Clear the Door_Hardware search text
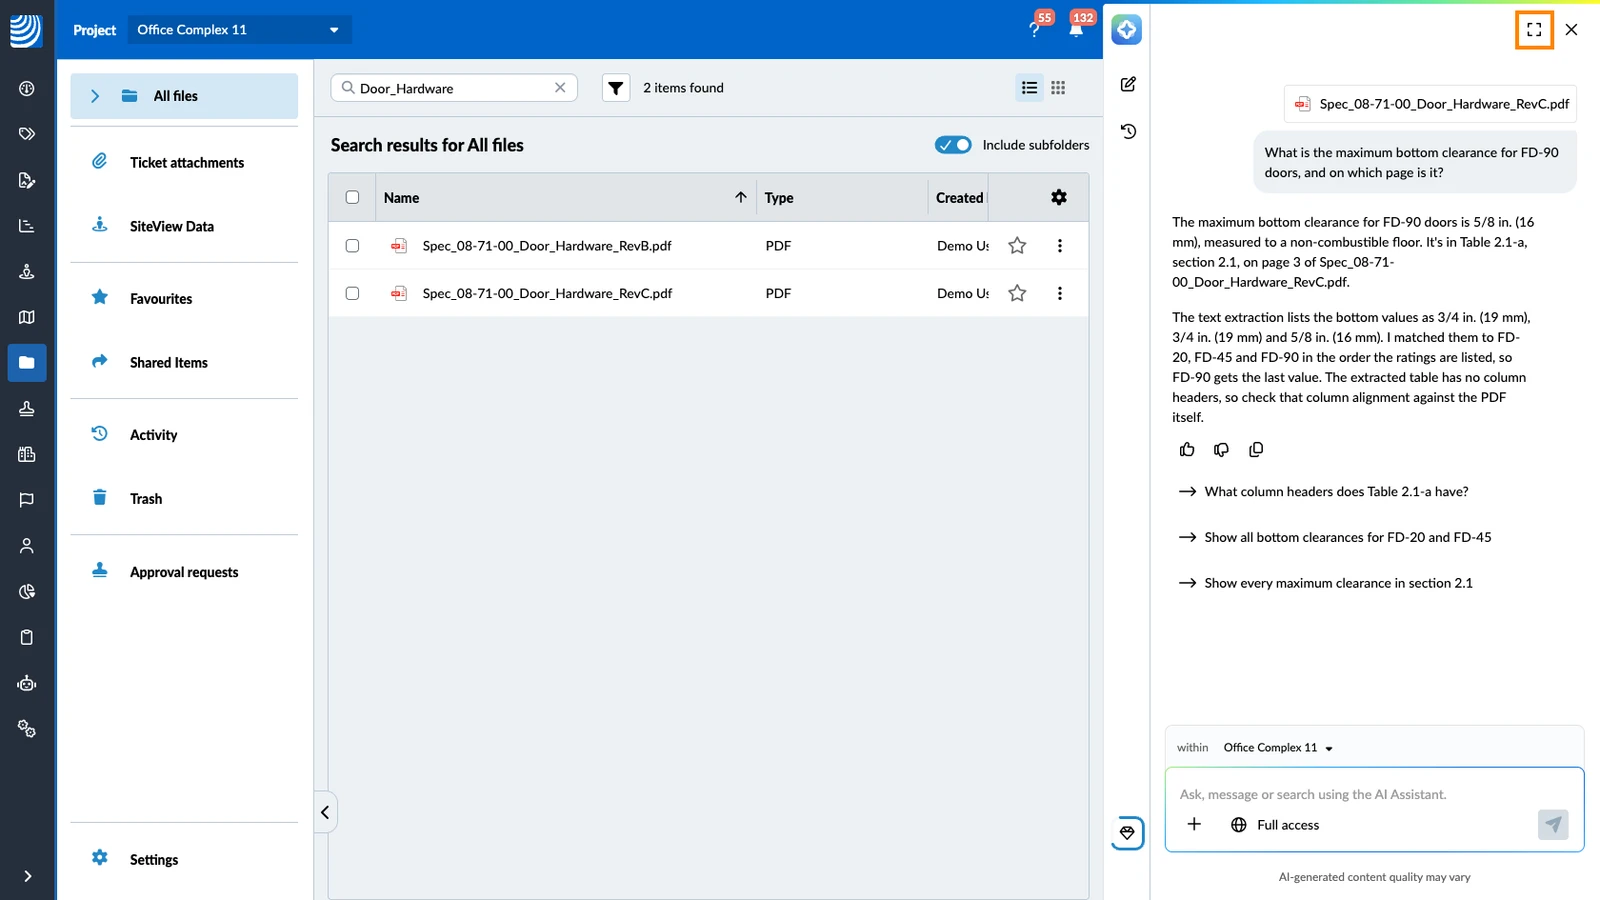Viewport: 1600px width, 900px height. coord(560,88)
